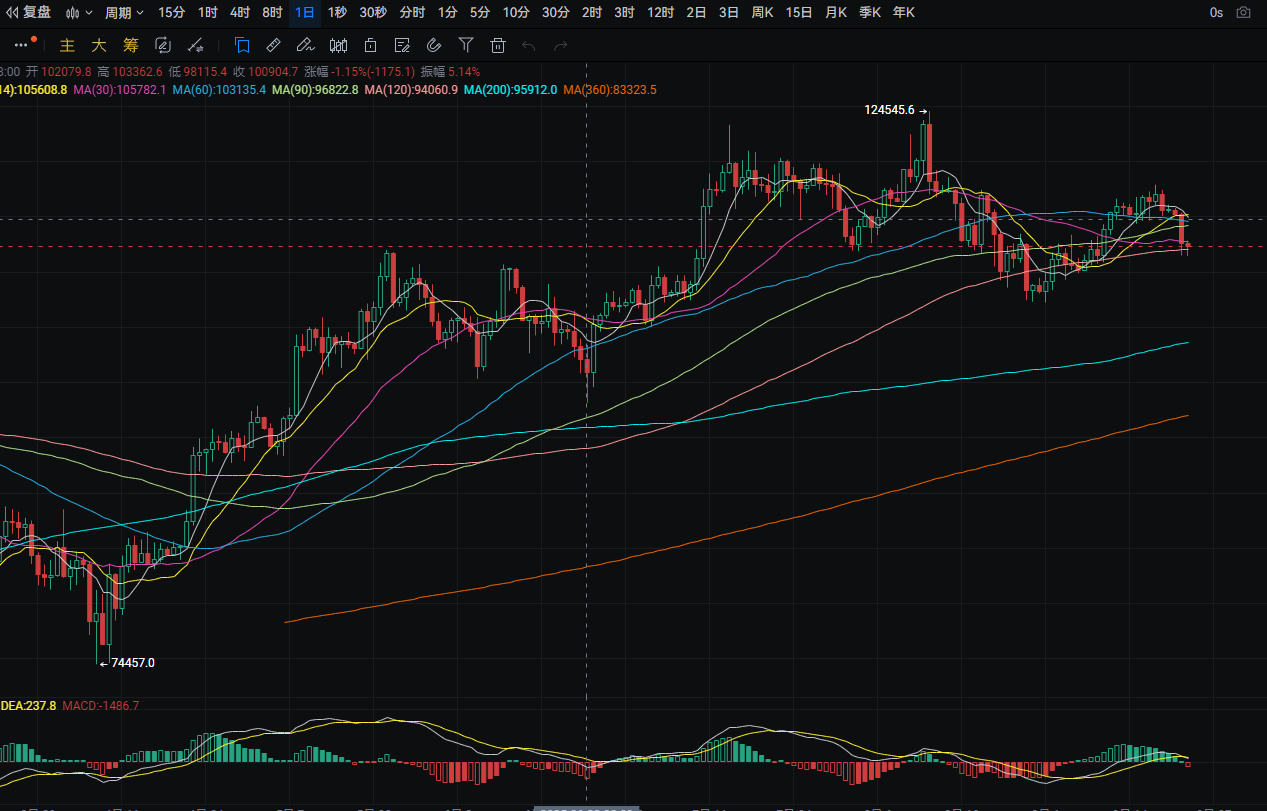1267x811 pixels.
Task: Select the pen drawing tool
Action: (306, 45)
